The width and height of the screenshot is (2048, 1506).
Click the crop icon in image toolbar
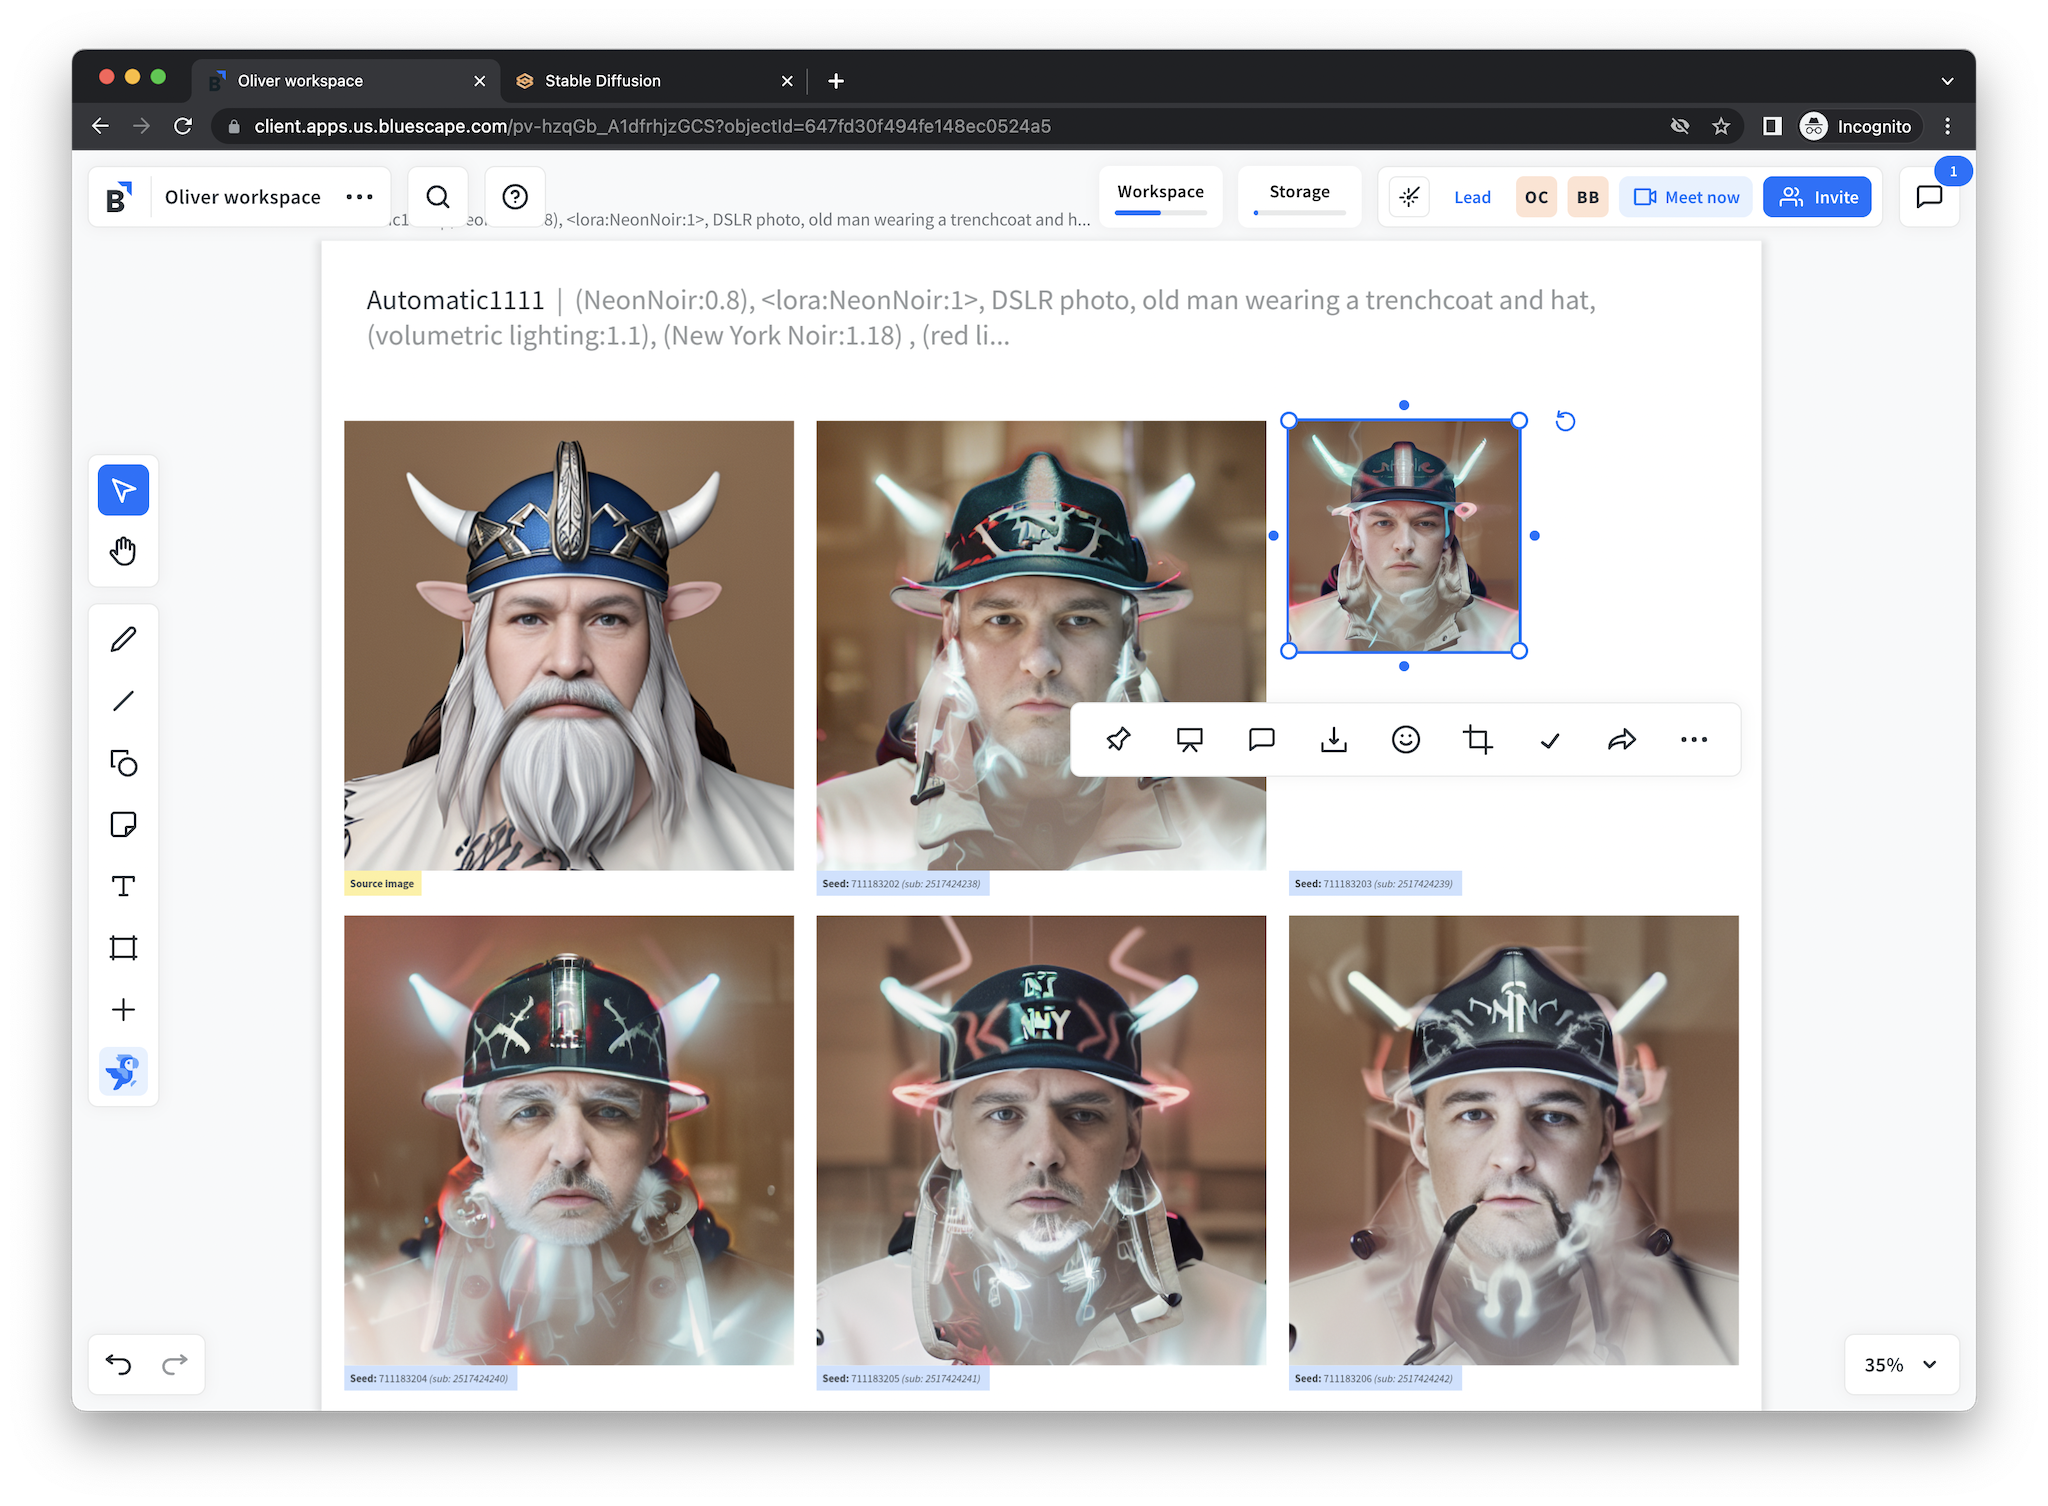coord(1477,740)
